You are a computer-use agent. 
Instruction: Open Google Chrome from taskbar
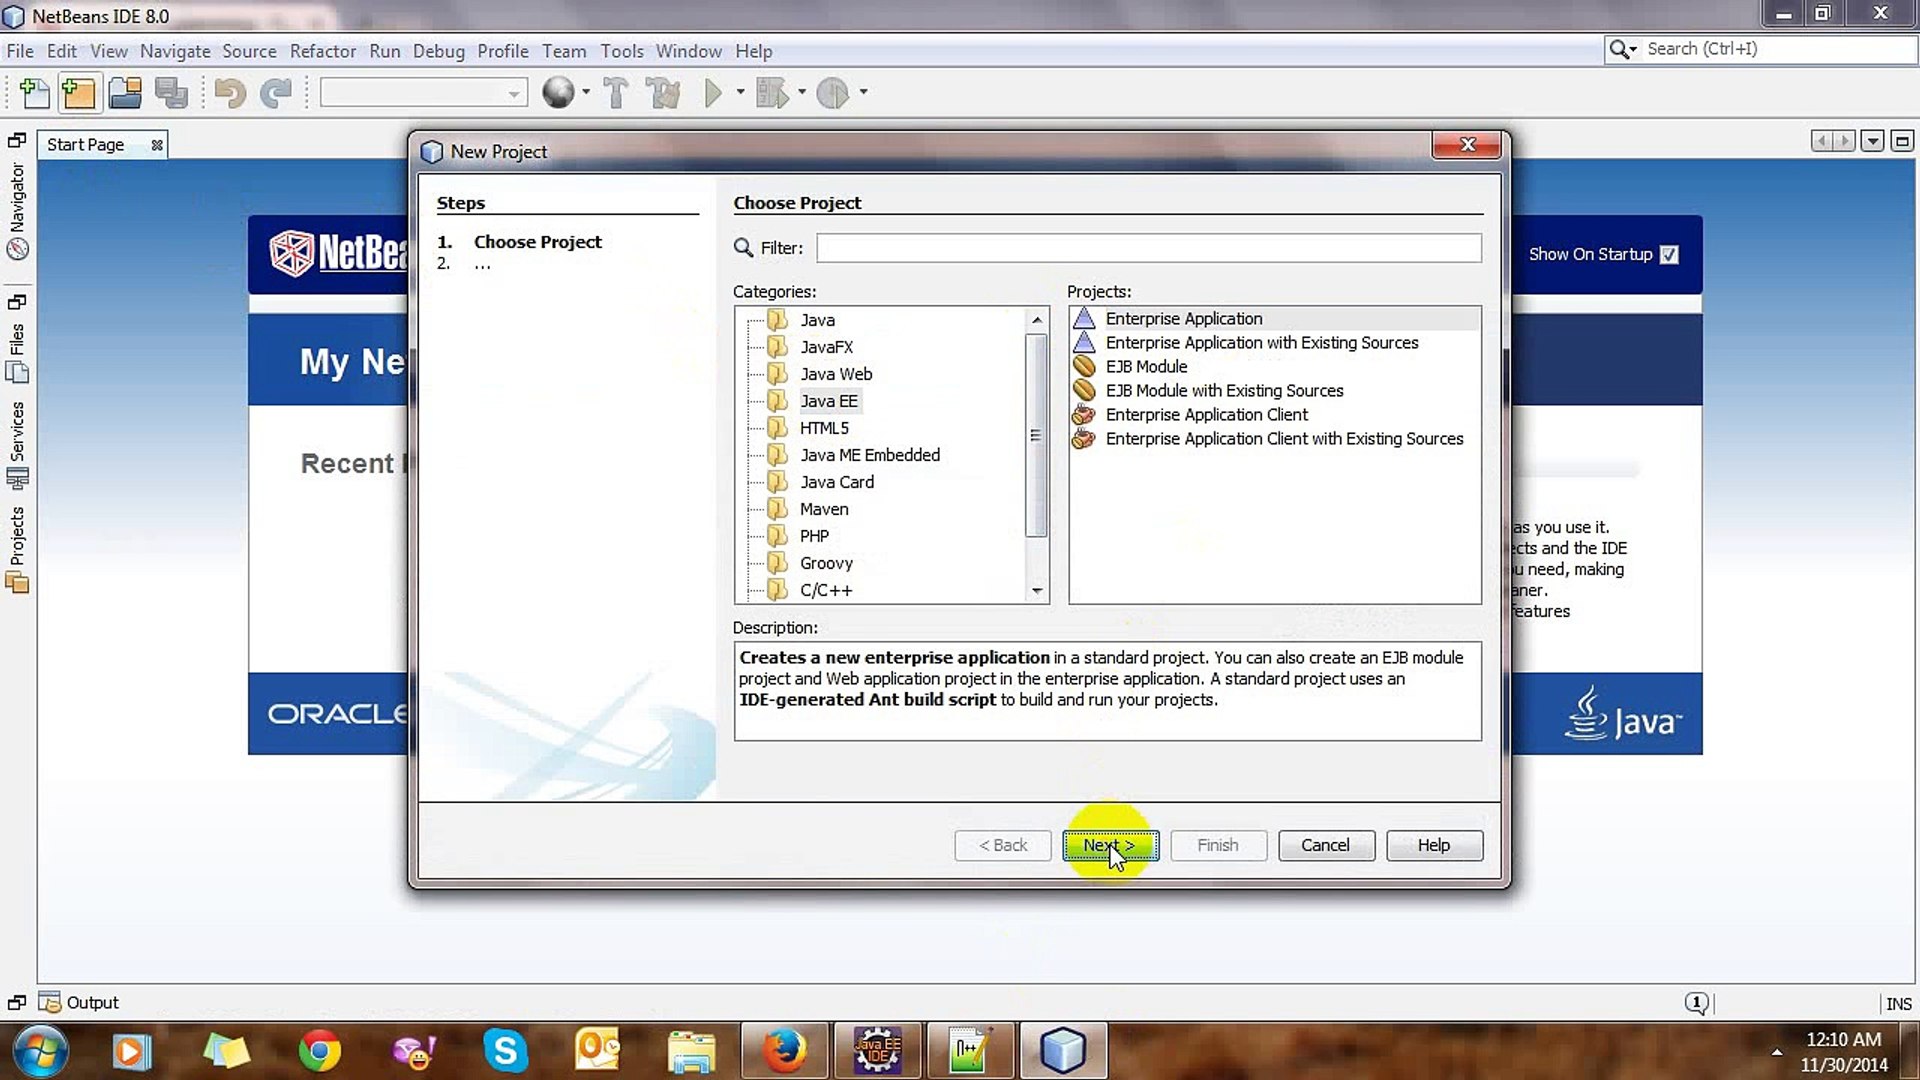point(320,1051)
